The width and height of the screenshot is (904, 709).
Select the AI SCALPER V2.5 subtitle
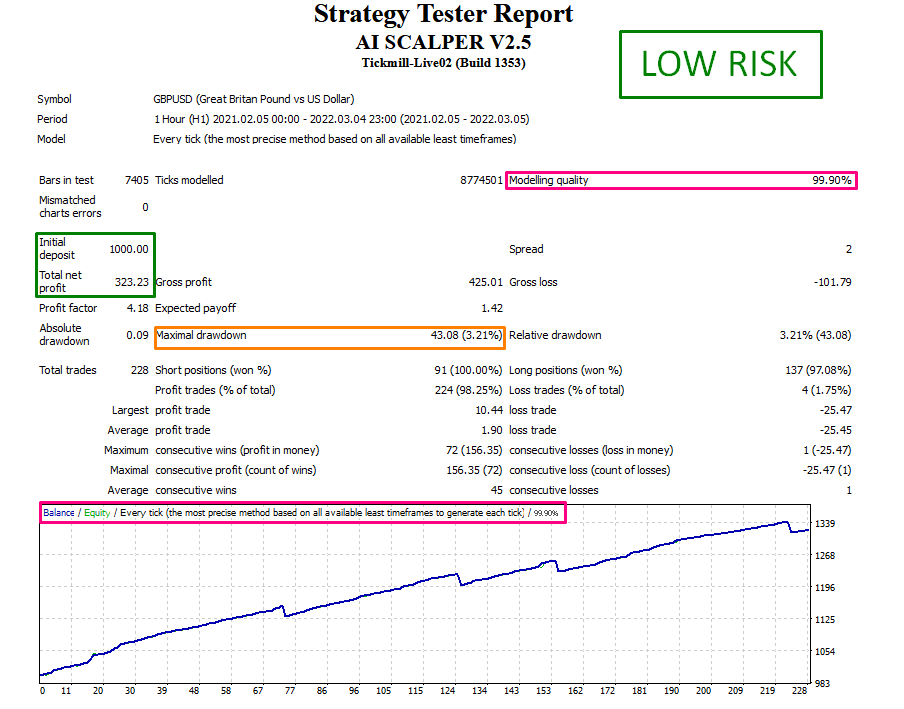444,41
